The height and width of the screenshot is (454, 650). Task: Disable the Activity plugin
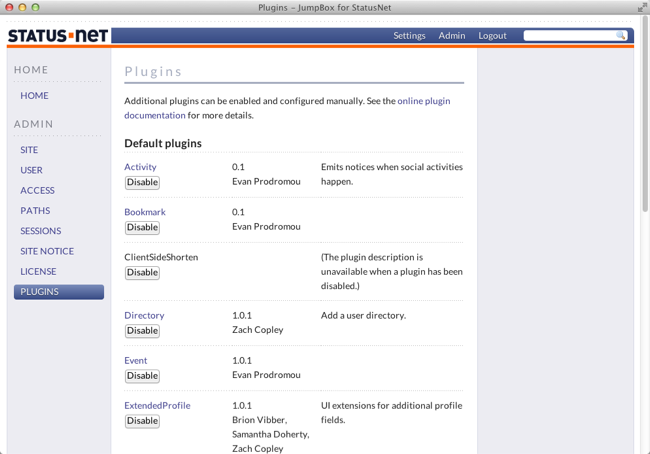(142, 182)
